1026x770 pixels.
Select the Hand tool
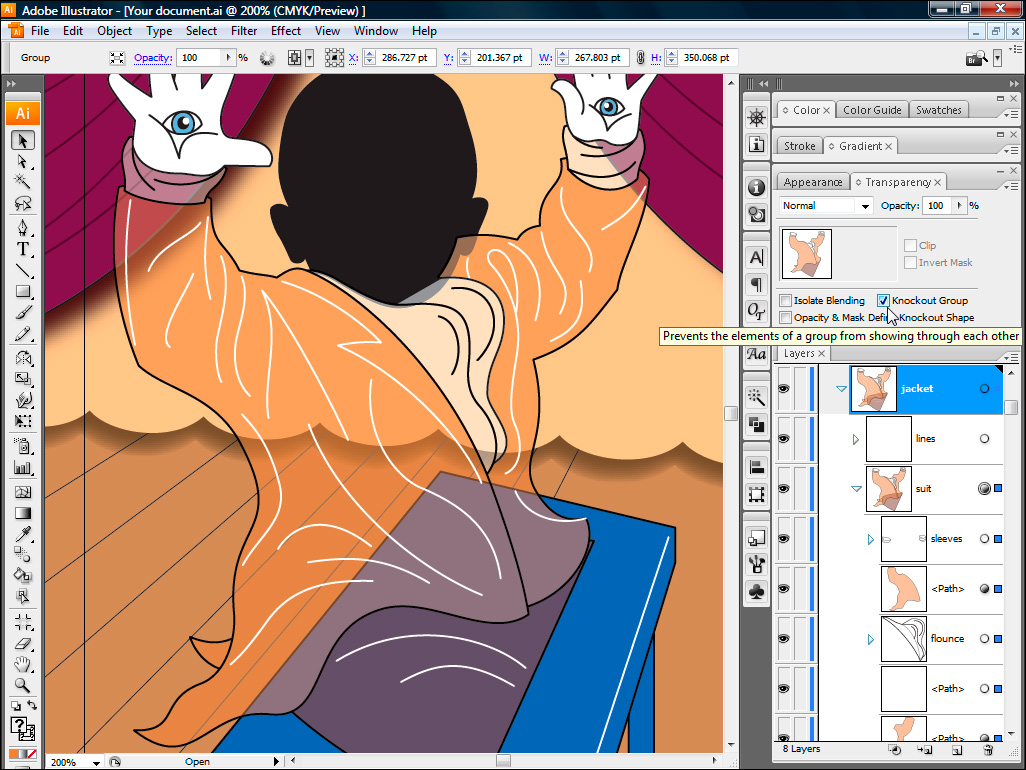coord(23,664)
